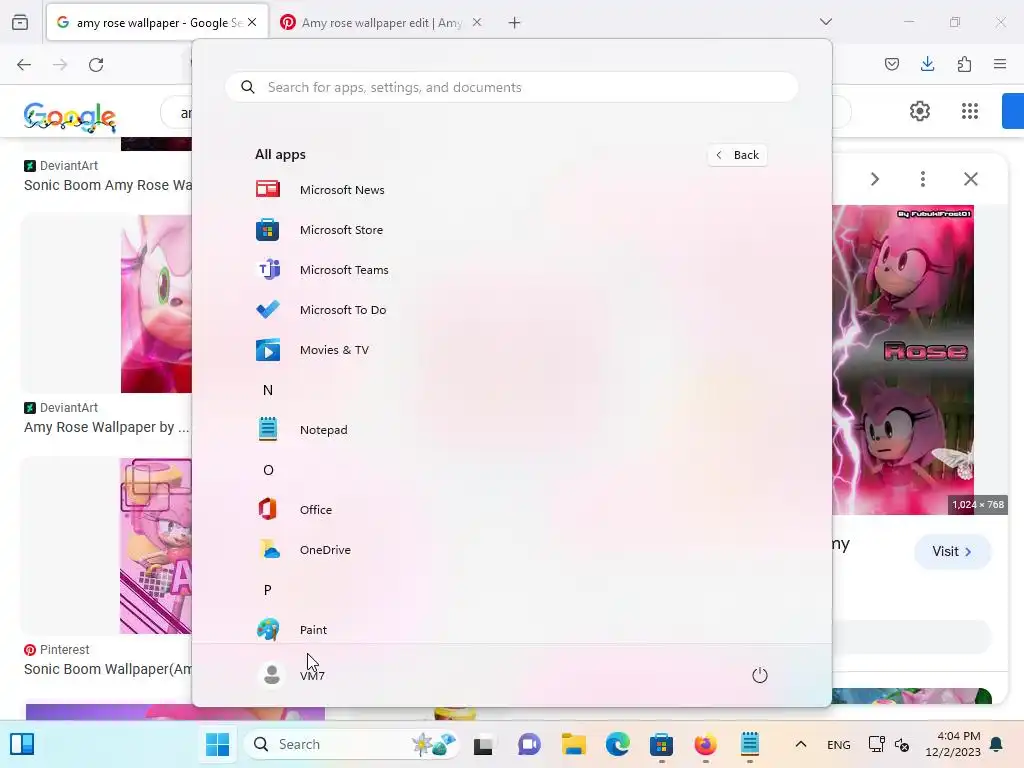This screenshot has height=768, width=1024.
Task: Click ENG language indicator in tray
Action: 839,744
